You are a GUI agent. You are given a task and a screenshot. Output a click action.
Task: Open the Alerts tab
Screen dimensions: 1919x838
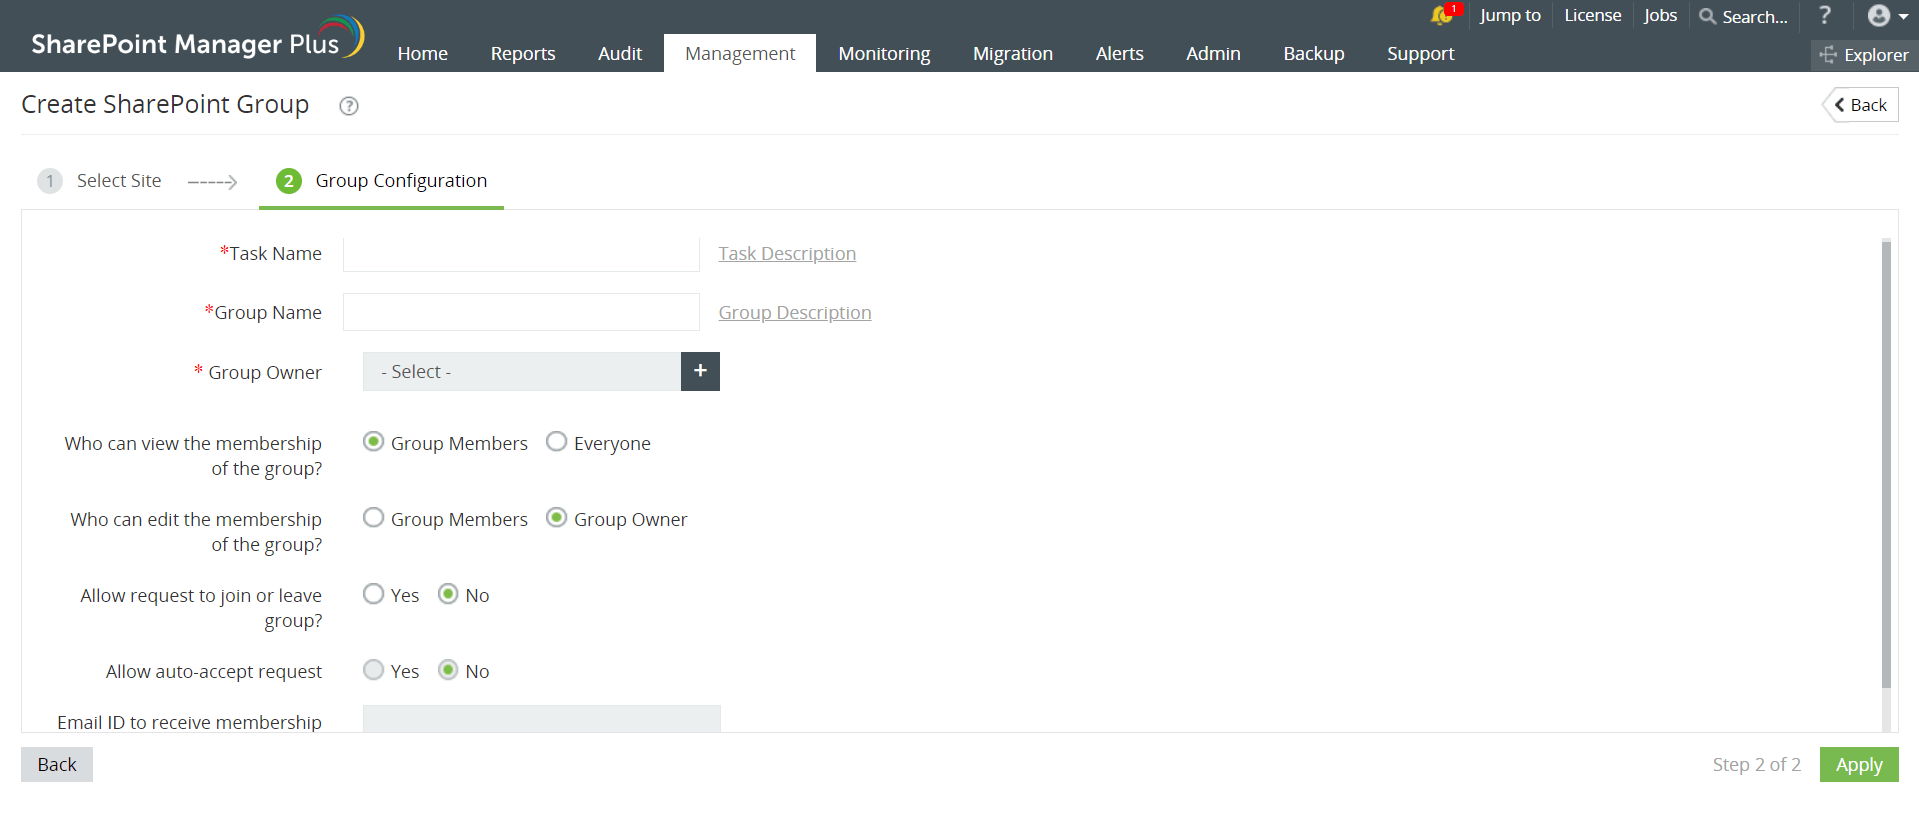tap(1119, 54)
